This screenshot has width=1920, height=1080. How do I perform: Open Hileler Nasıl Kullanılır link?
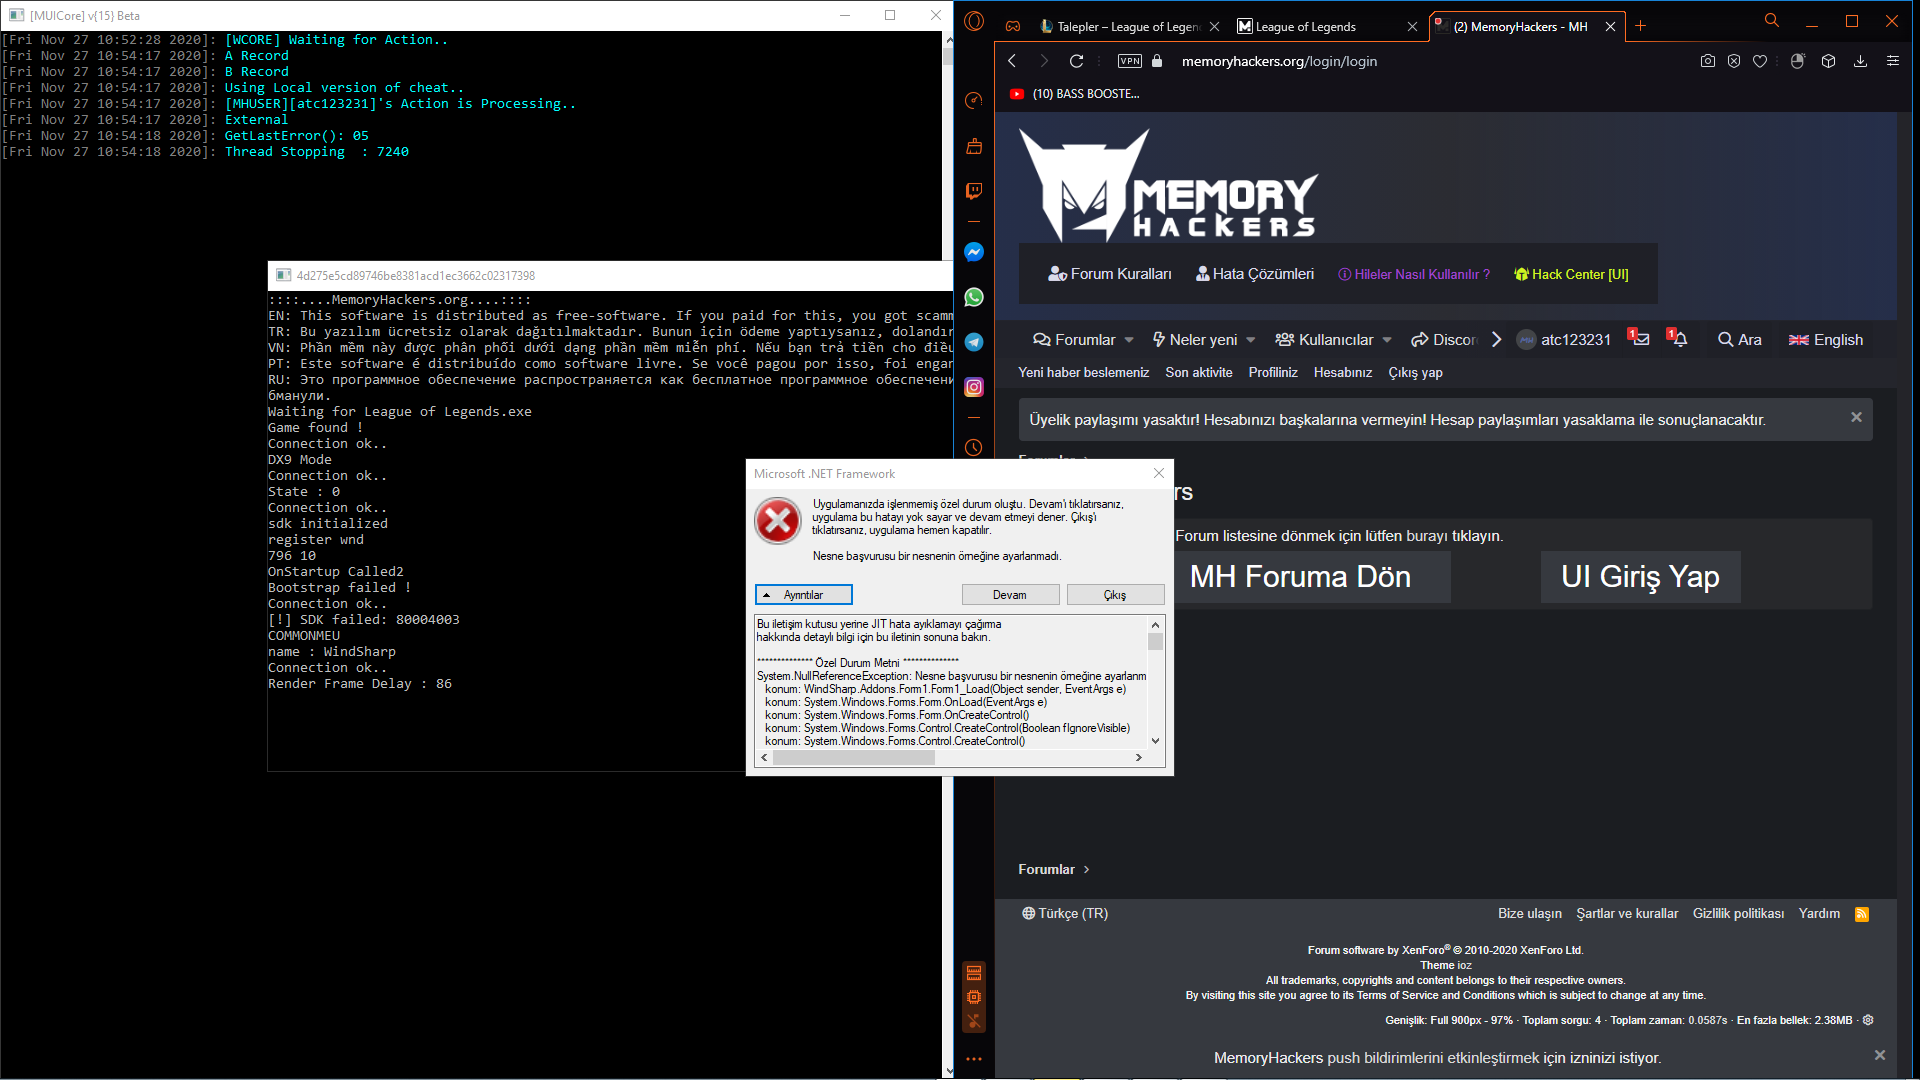coord(1414,274)
